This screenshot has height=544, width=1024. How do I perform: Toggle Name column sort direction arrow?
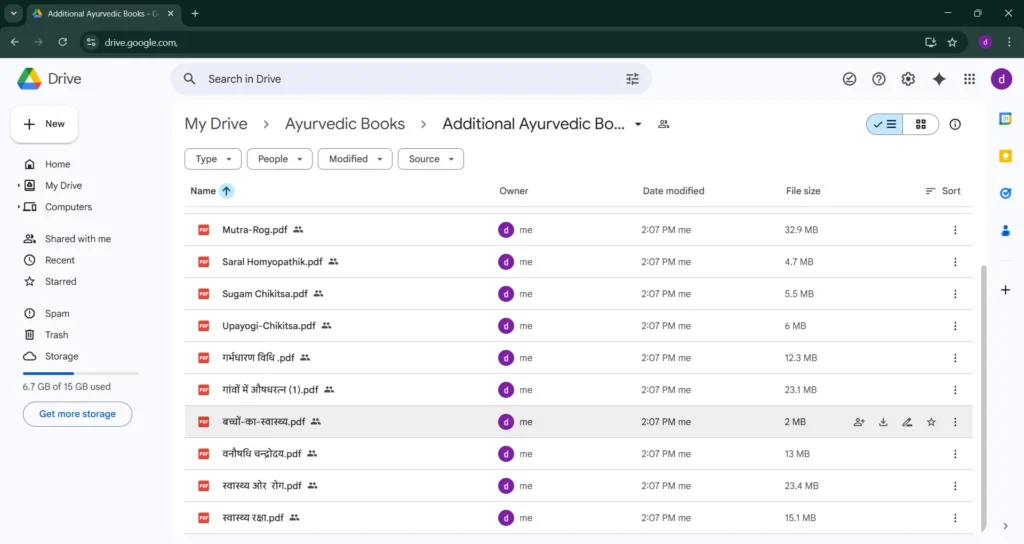coord(227,191)
